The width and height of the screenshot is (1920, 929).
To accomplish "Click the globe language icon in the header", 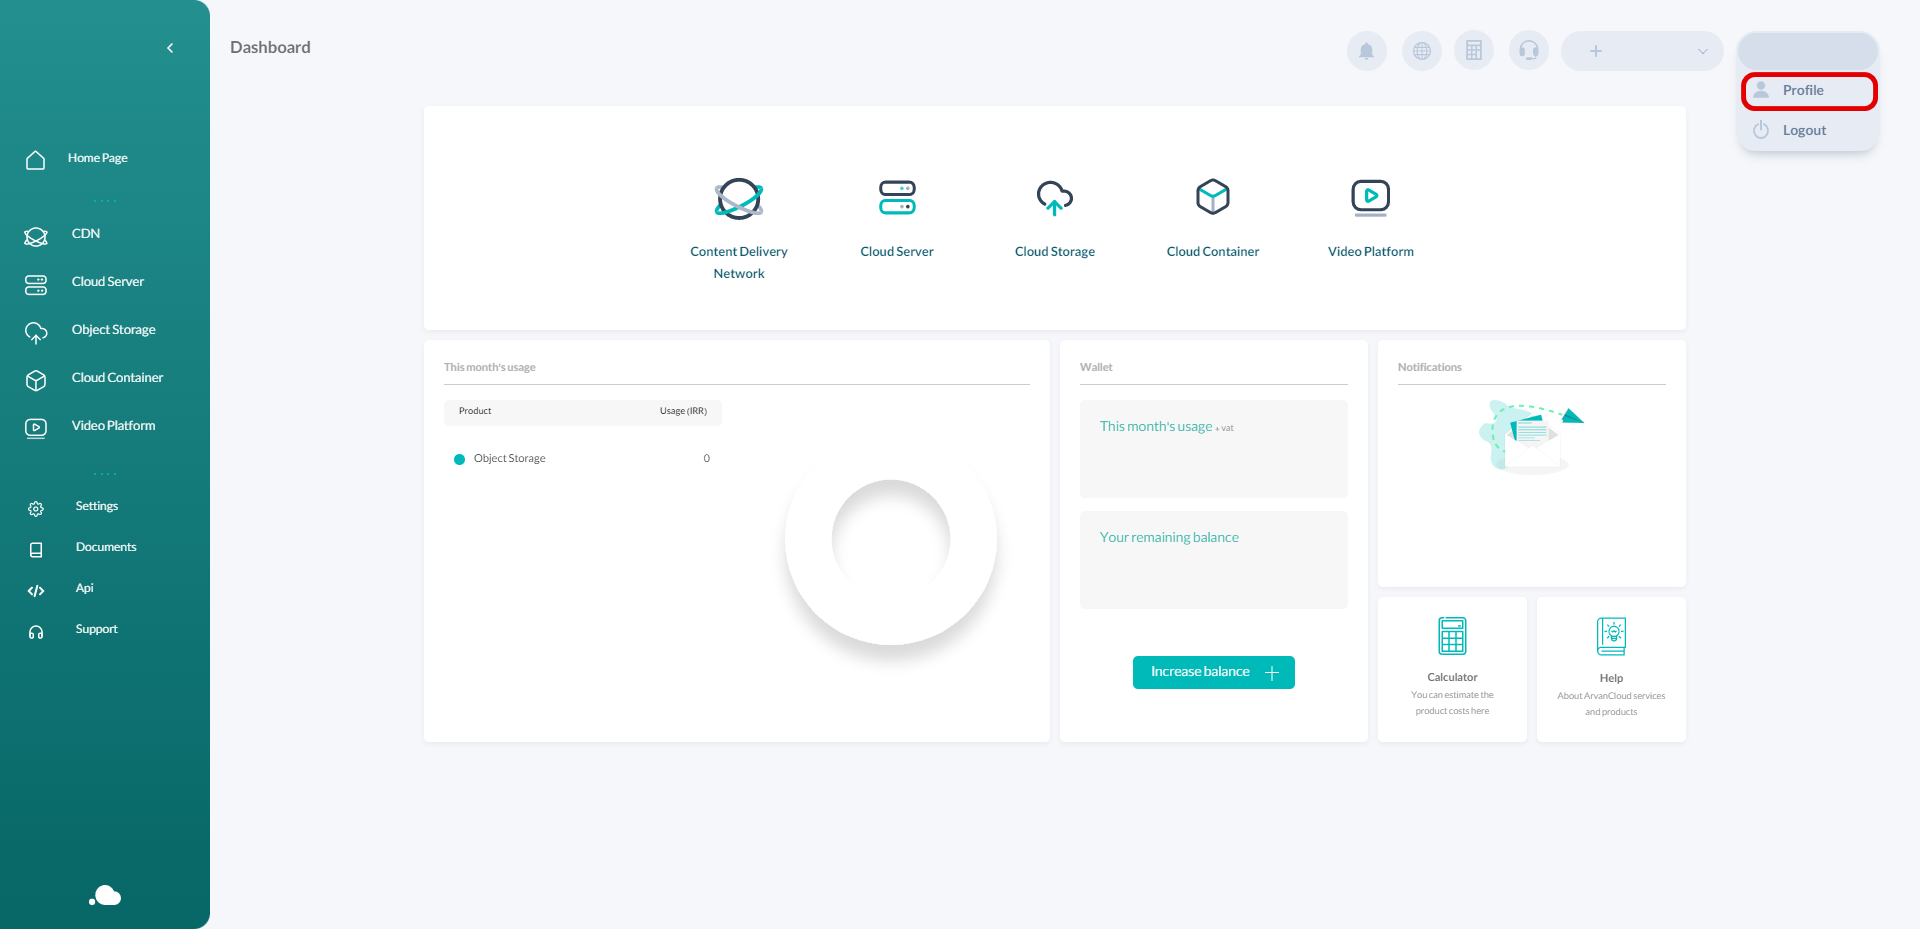I will (1422, 51).
